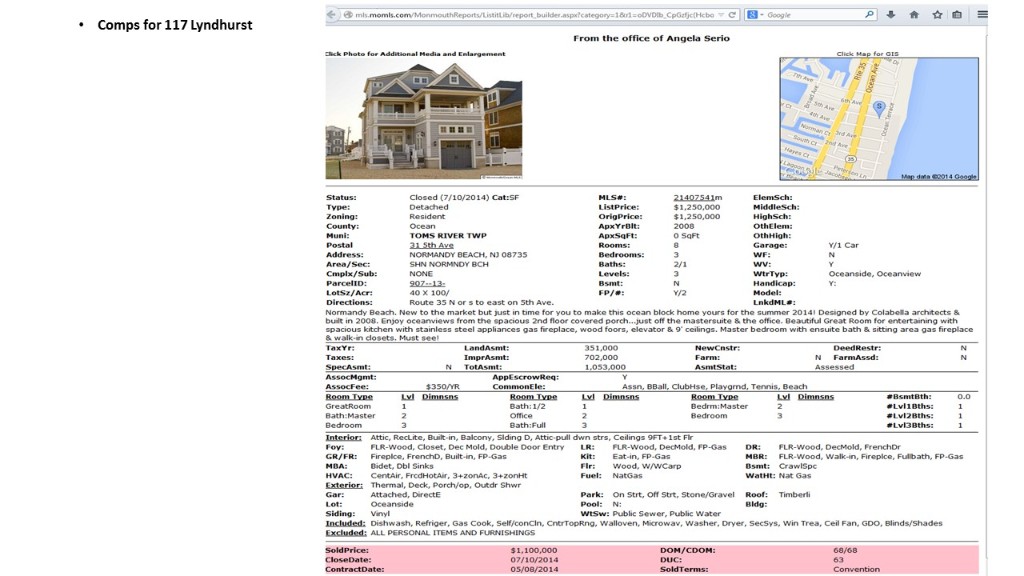The height and width of the screenshot is (576, 1024).
Task: Enlarge the house listing photo
Action: (x=423, y=118)
